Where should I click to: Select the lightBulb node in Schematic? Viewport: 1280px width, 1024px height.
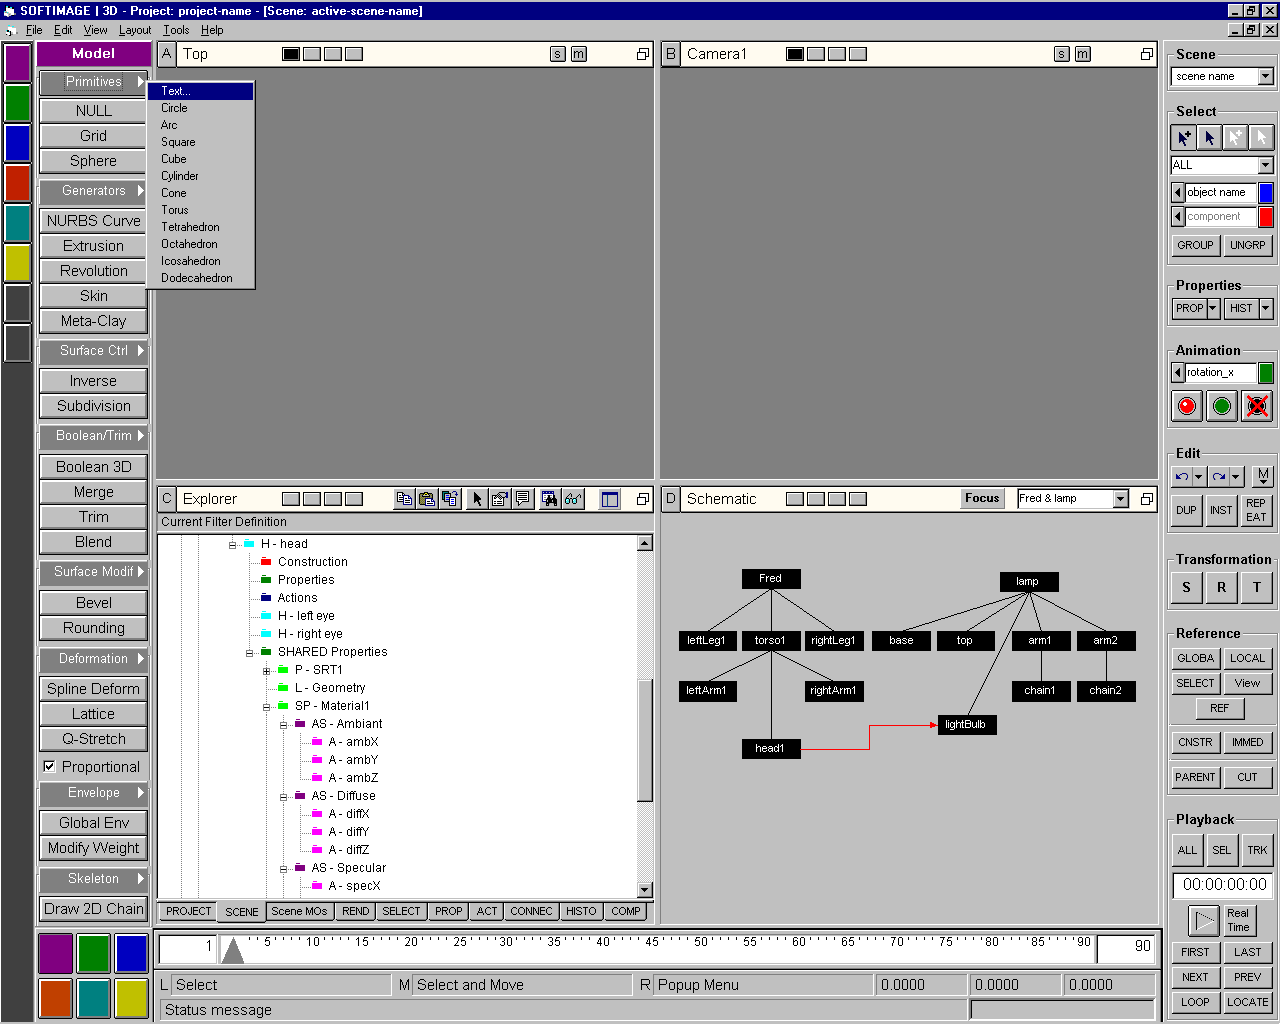[965, 724]
